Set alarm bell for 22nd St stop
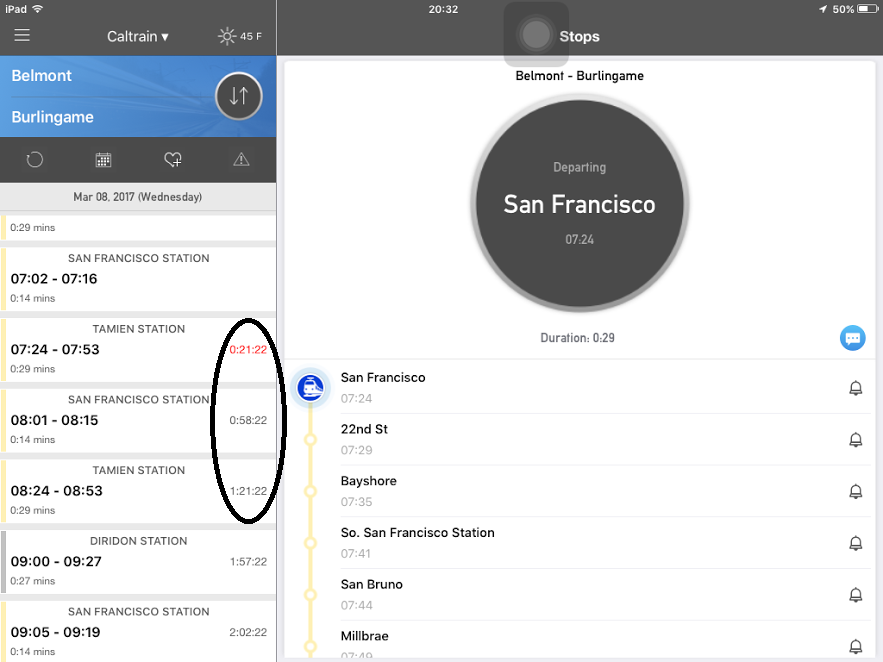 point(855,440)
